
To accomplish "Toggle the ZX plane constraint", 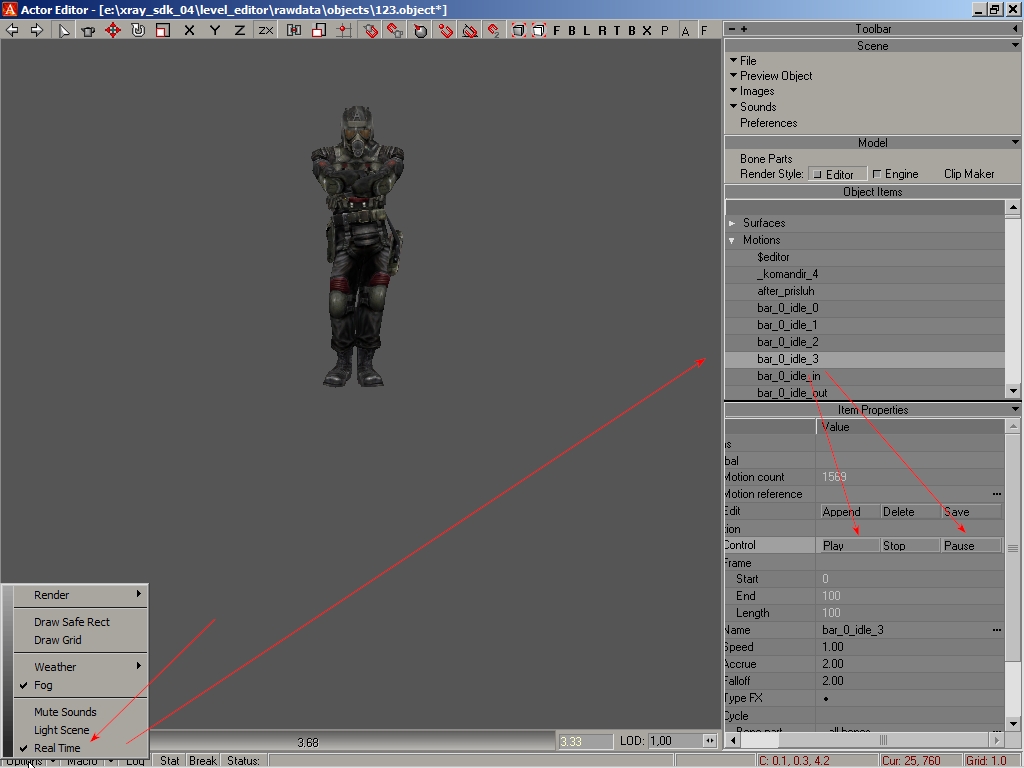I will point(265,30).
